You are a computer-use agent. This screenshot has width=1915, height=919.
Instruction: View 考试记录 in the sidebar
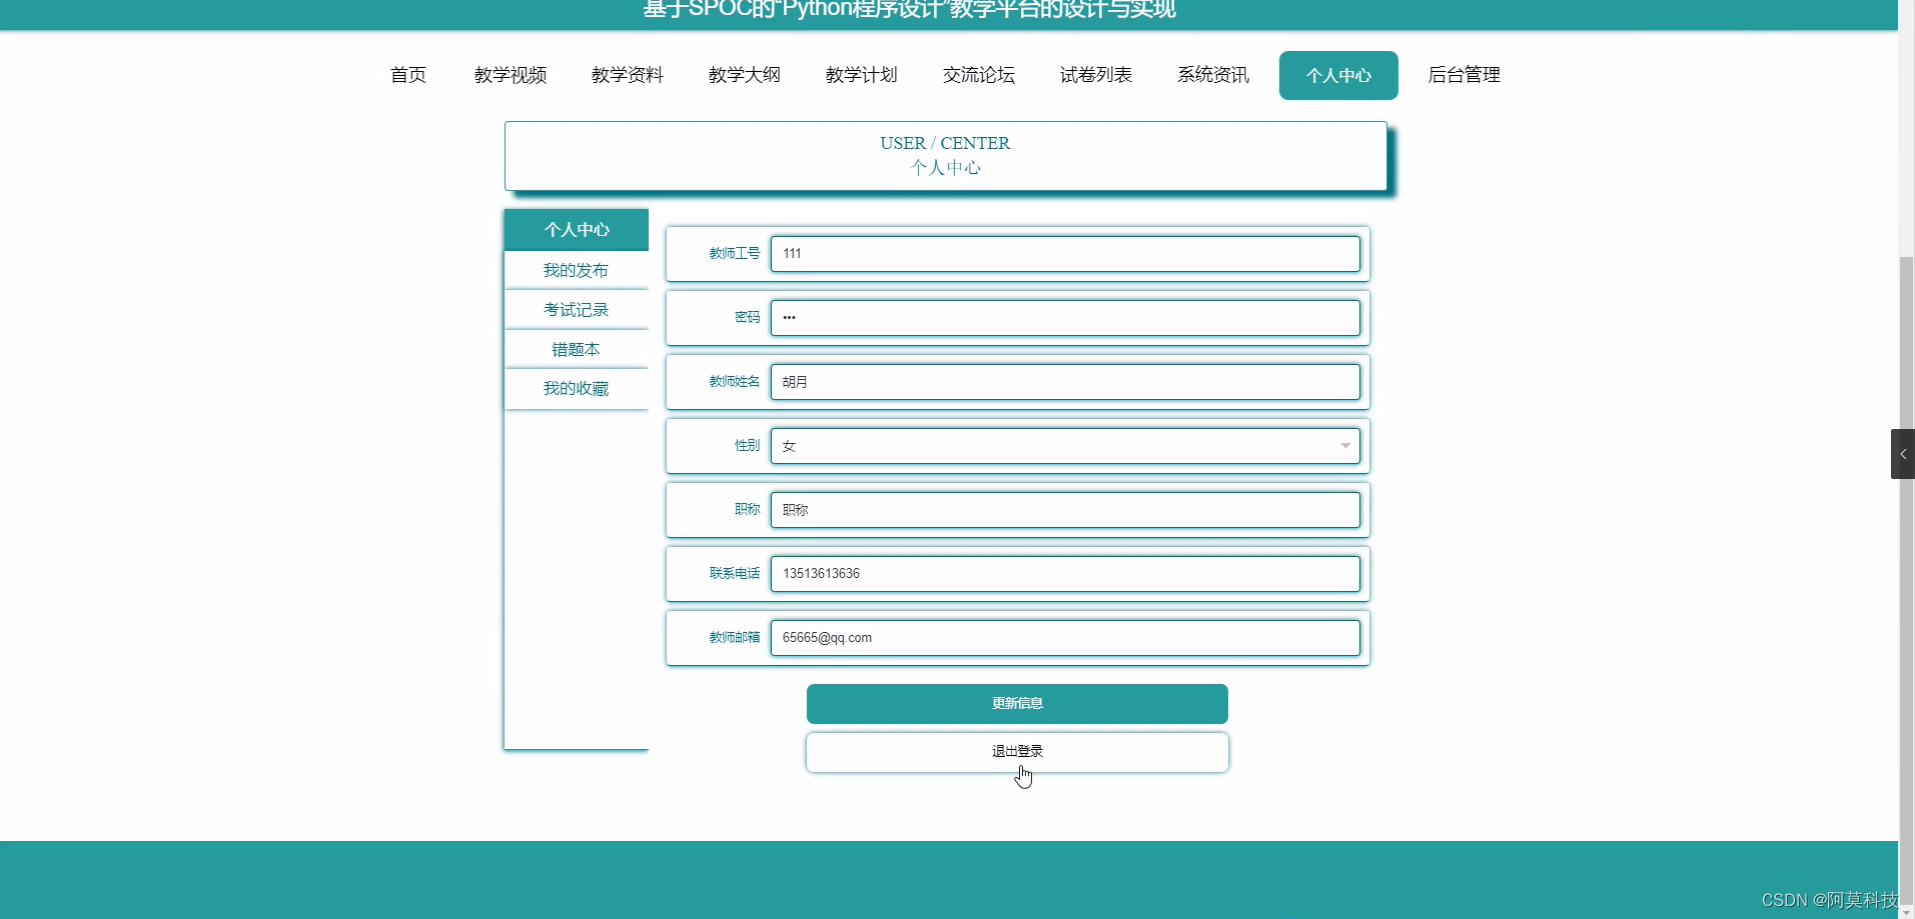coord(576,309)
